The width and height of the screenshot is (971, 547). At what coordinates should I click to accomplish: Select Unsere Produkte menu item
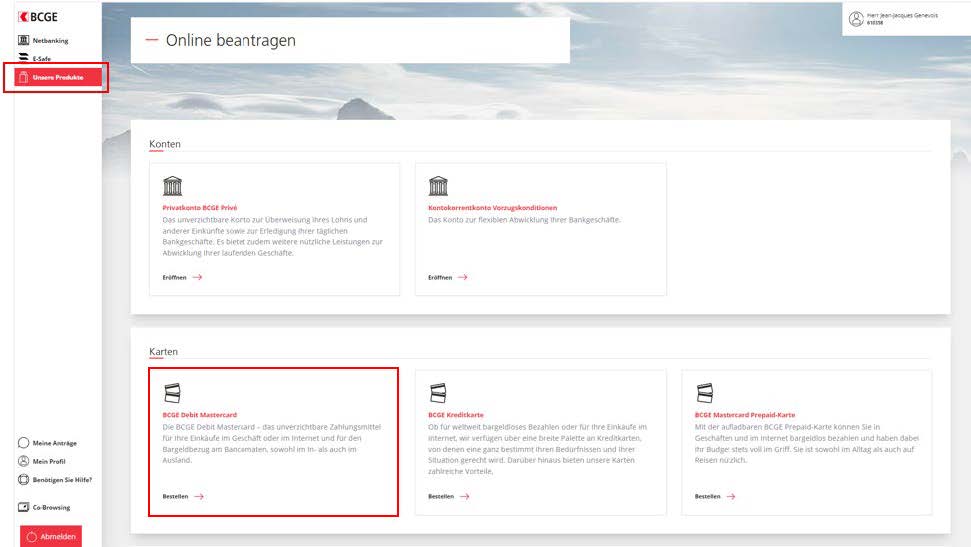point(58,77)
